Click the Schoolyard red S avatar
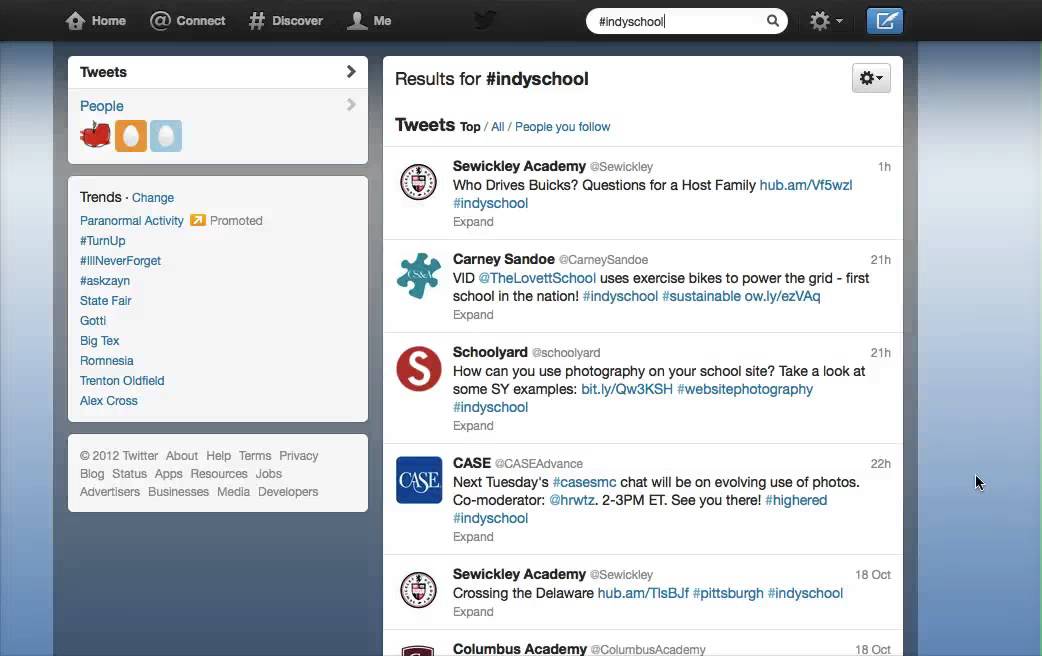 419,368
